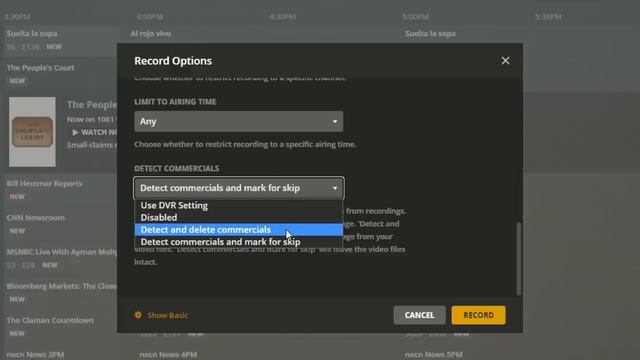Choose Detect and delete commercials
Image resolution: width=640 pixels, height=360 pixels.
click(x=239, y=230)
